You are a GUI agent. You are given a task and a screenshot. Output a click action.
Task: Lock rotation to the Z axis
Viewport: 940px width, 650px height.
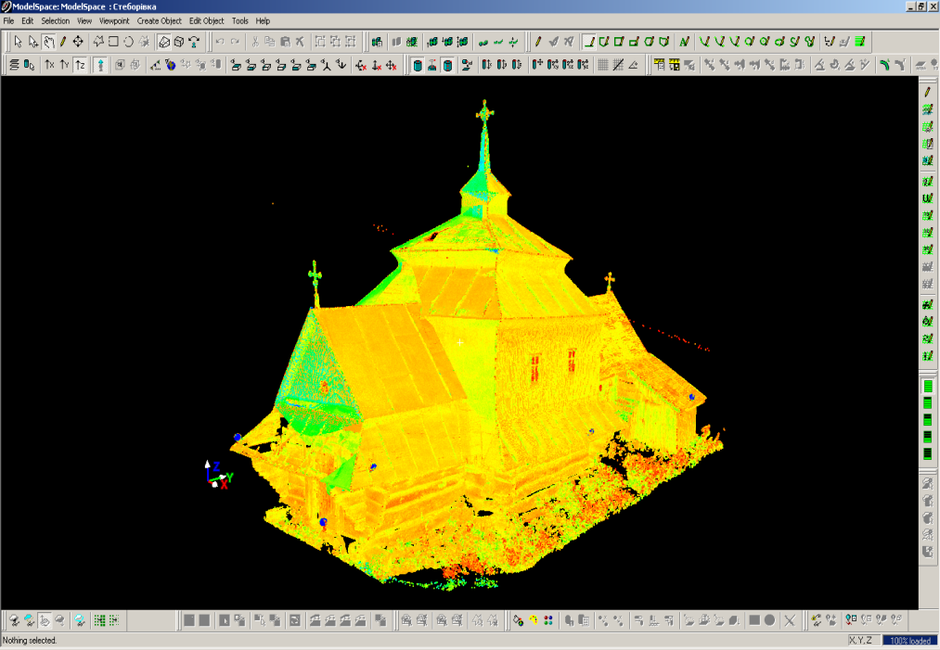pyautogui.click(x=80, y=64)
